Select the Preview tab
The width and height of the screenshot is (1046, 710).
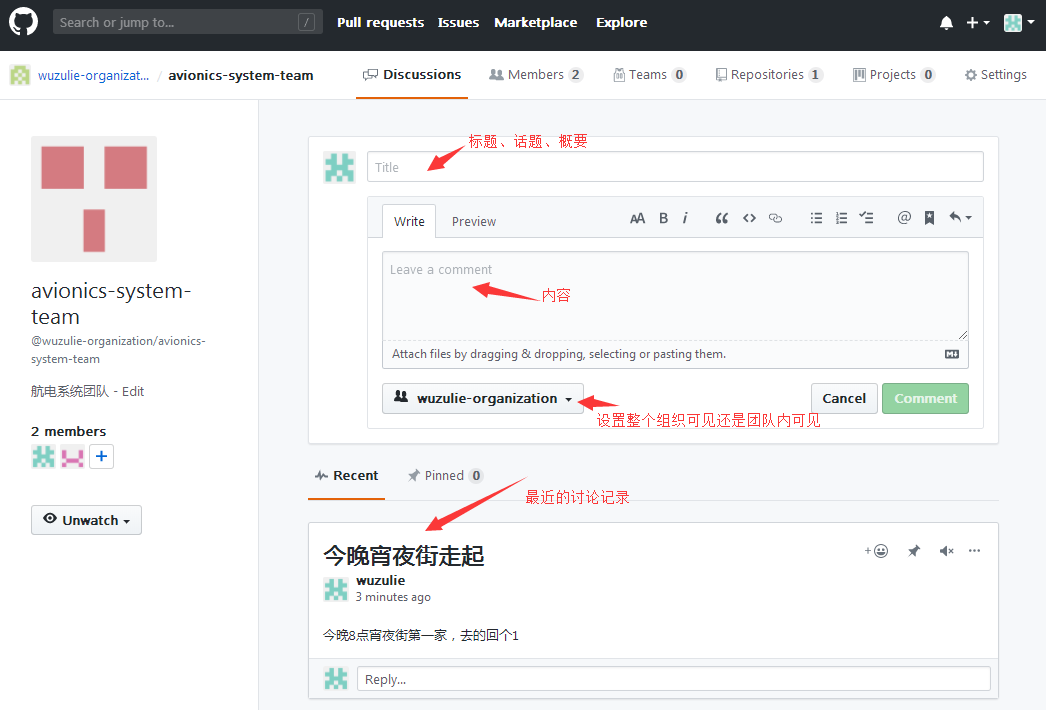tap(474, 222)
